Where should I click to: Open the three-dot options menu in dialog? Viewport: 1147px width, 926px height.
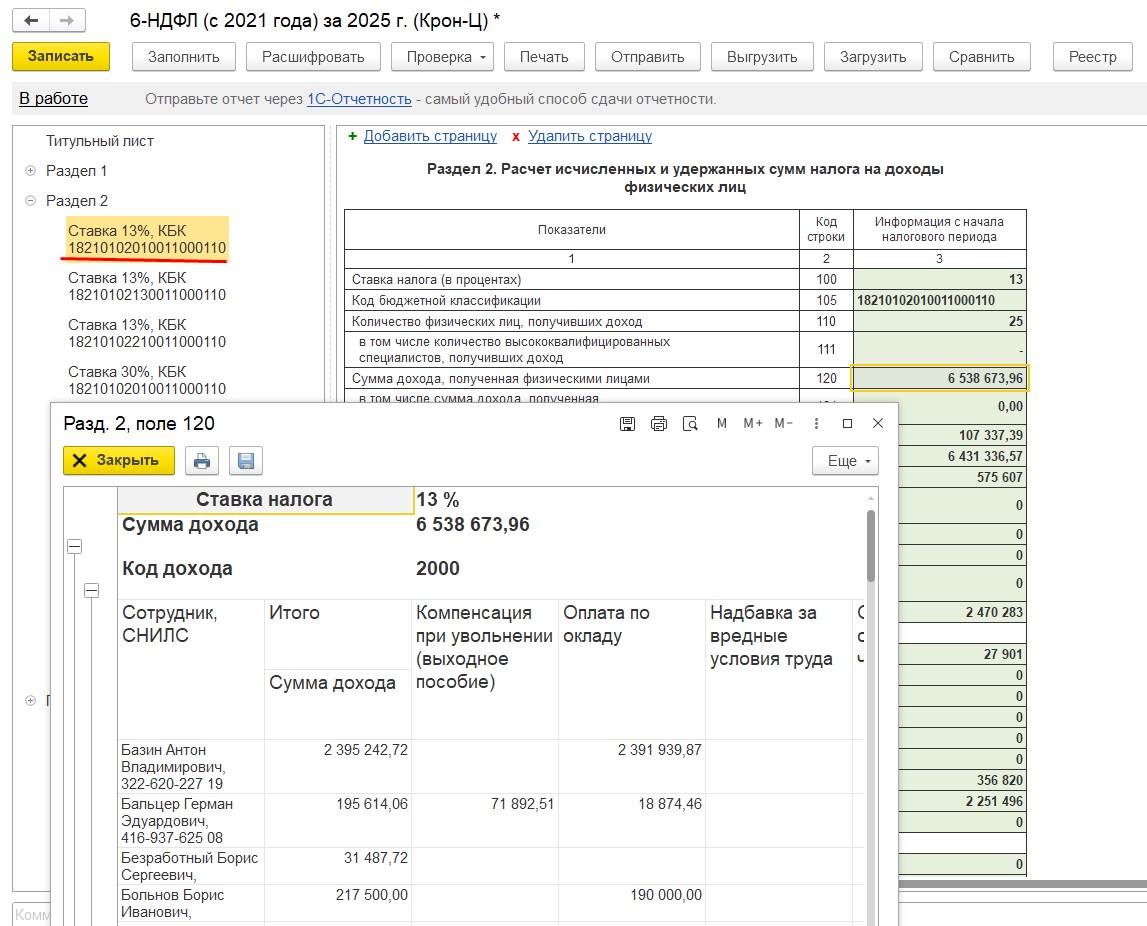(x=817, y=424)
